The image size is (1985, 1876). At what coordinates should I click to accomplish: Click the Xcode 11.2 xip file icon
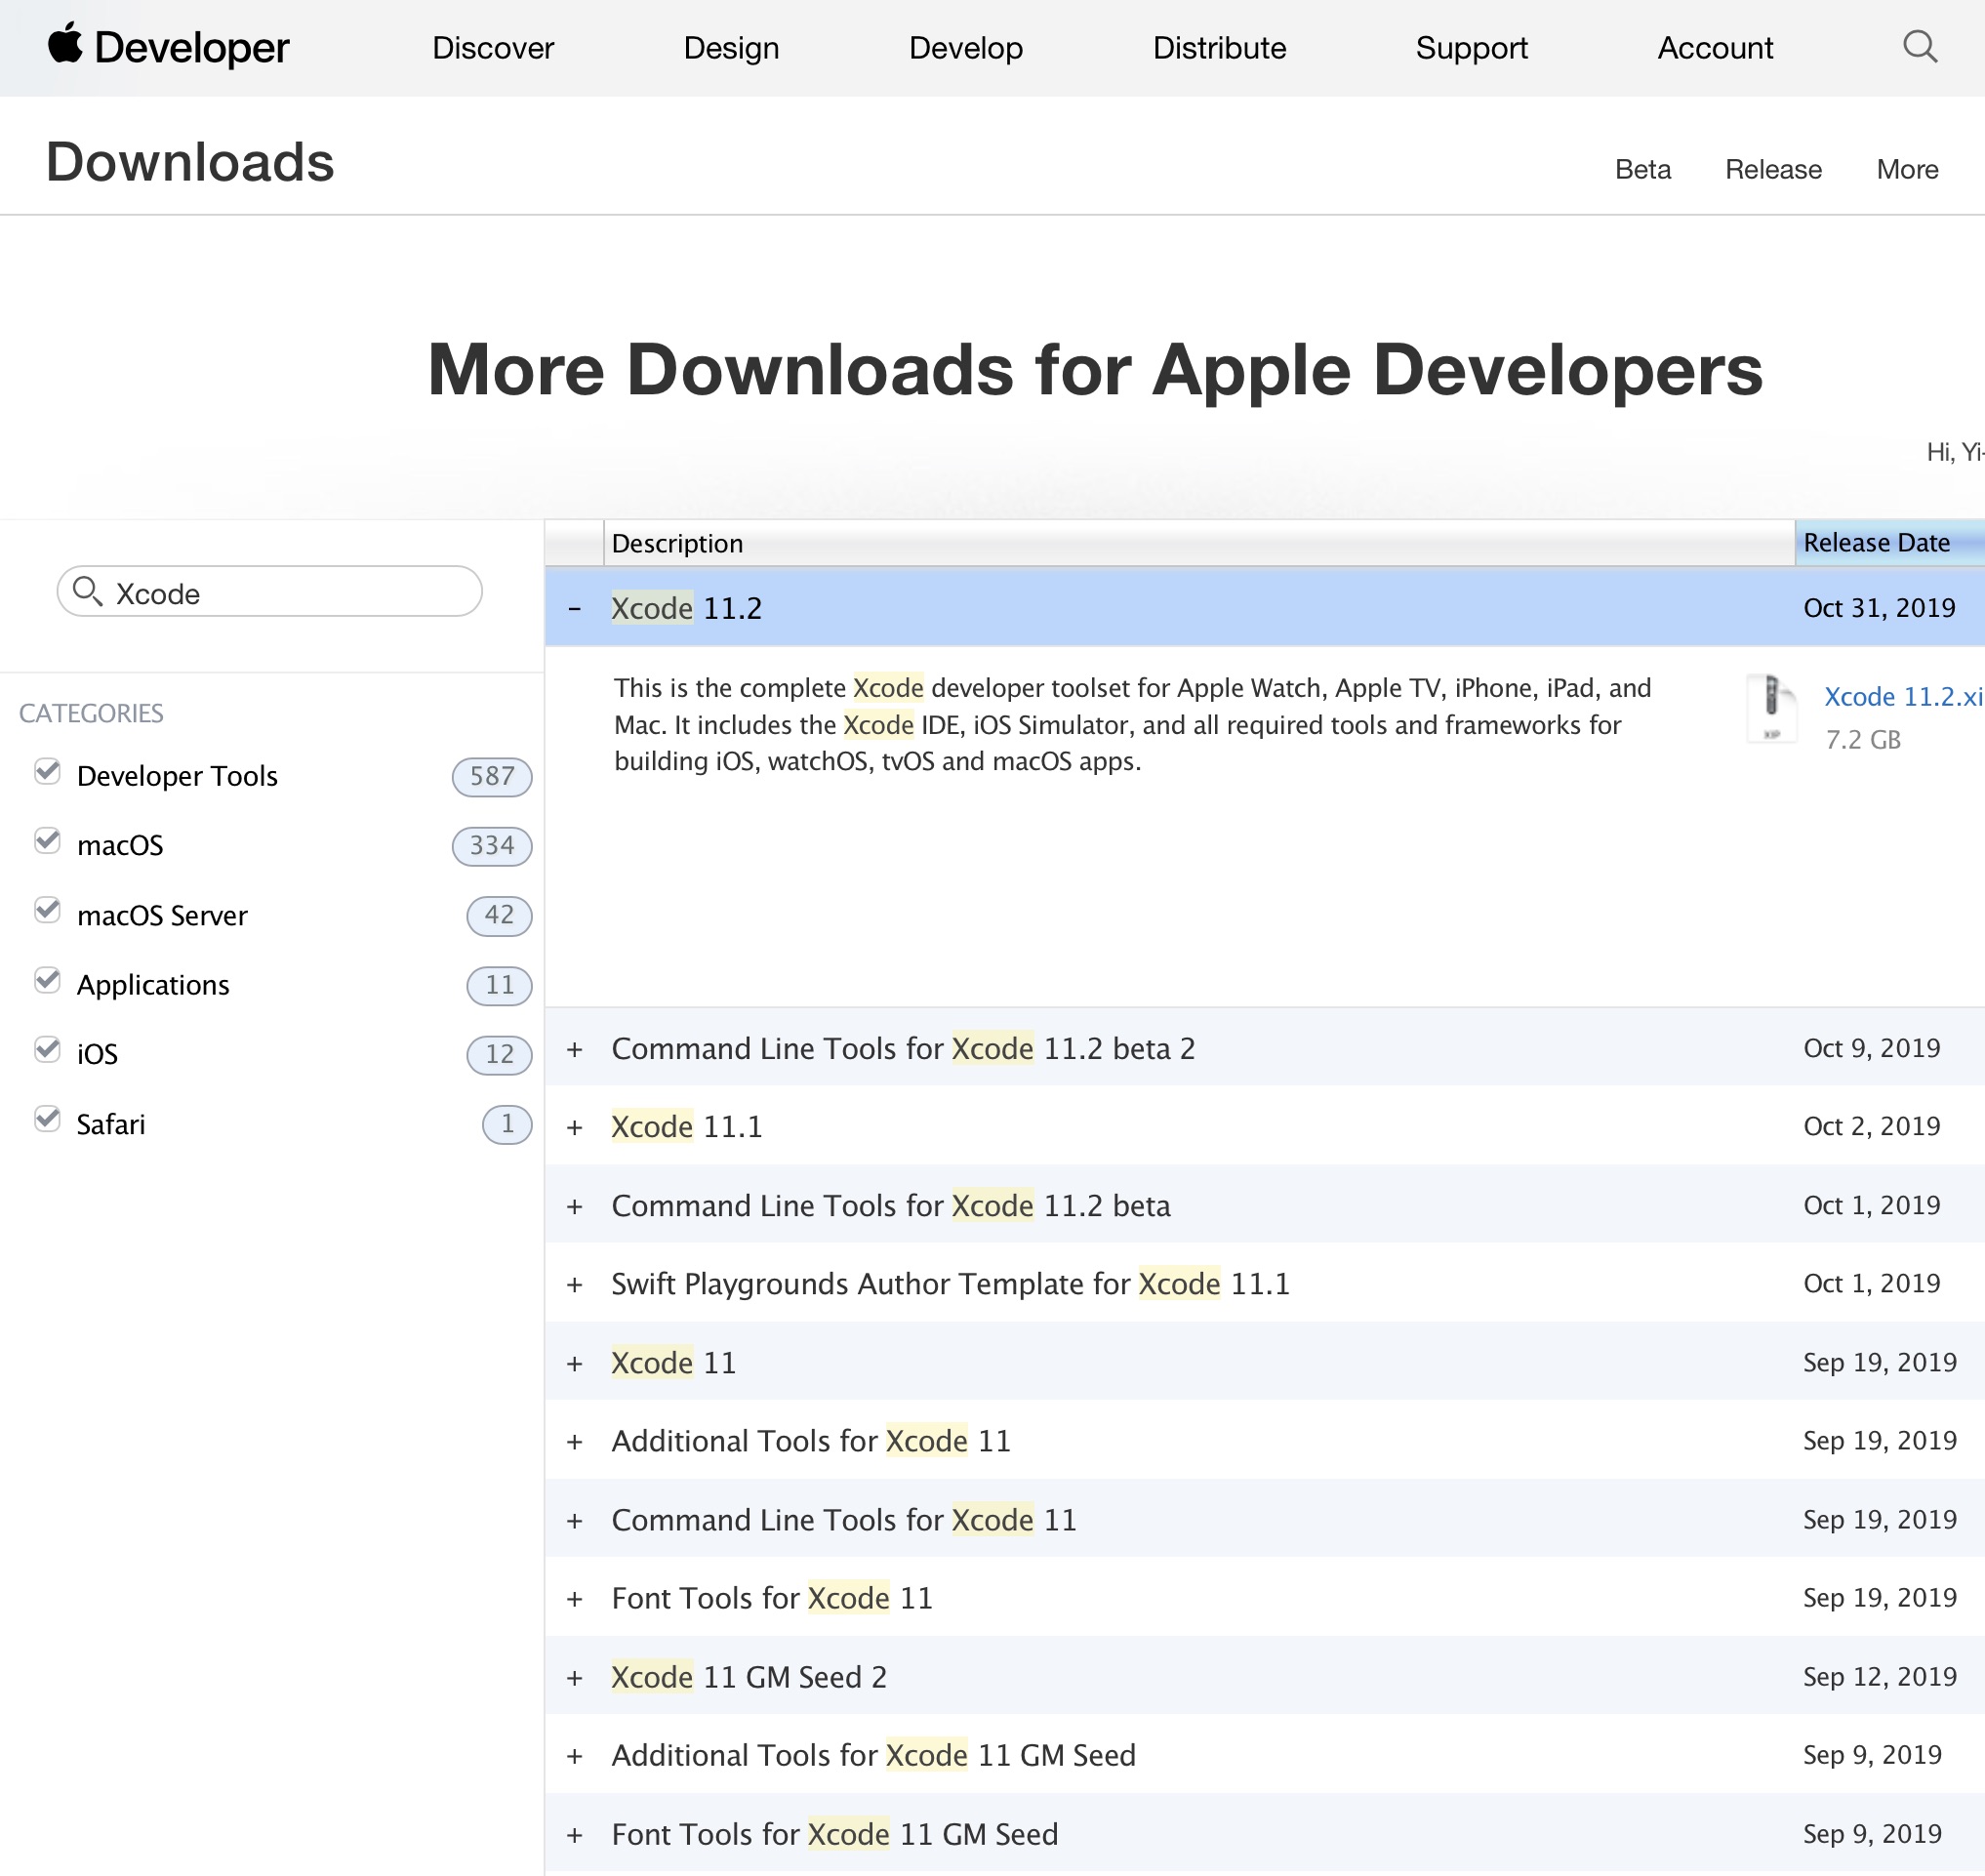click(1770, 707)
